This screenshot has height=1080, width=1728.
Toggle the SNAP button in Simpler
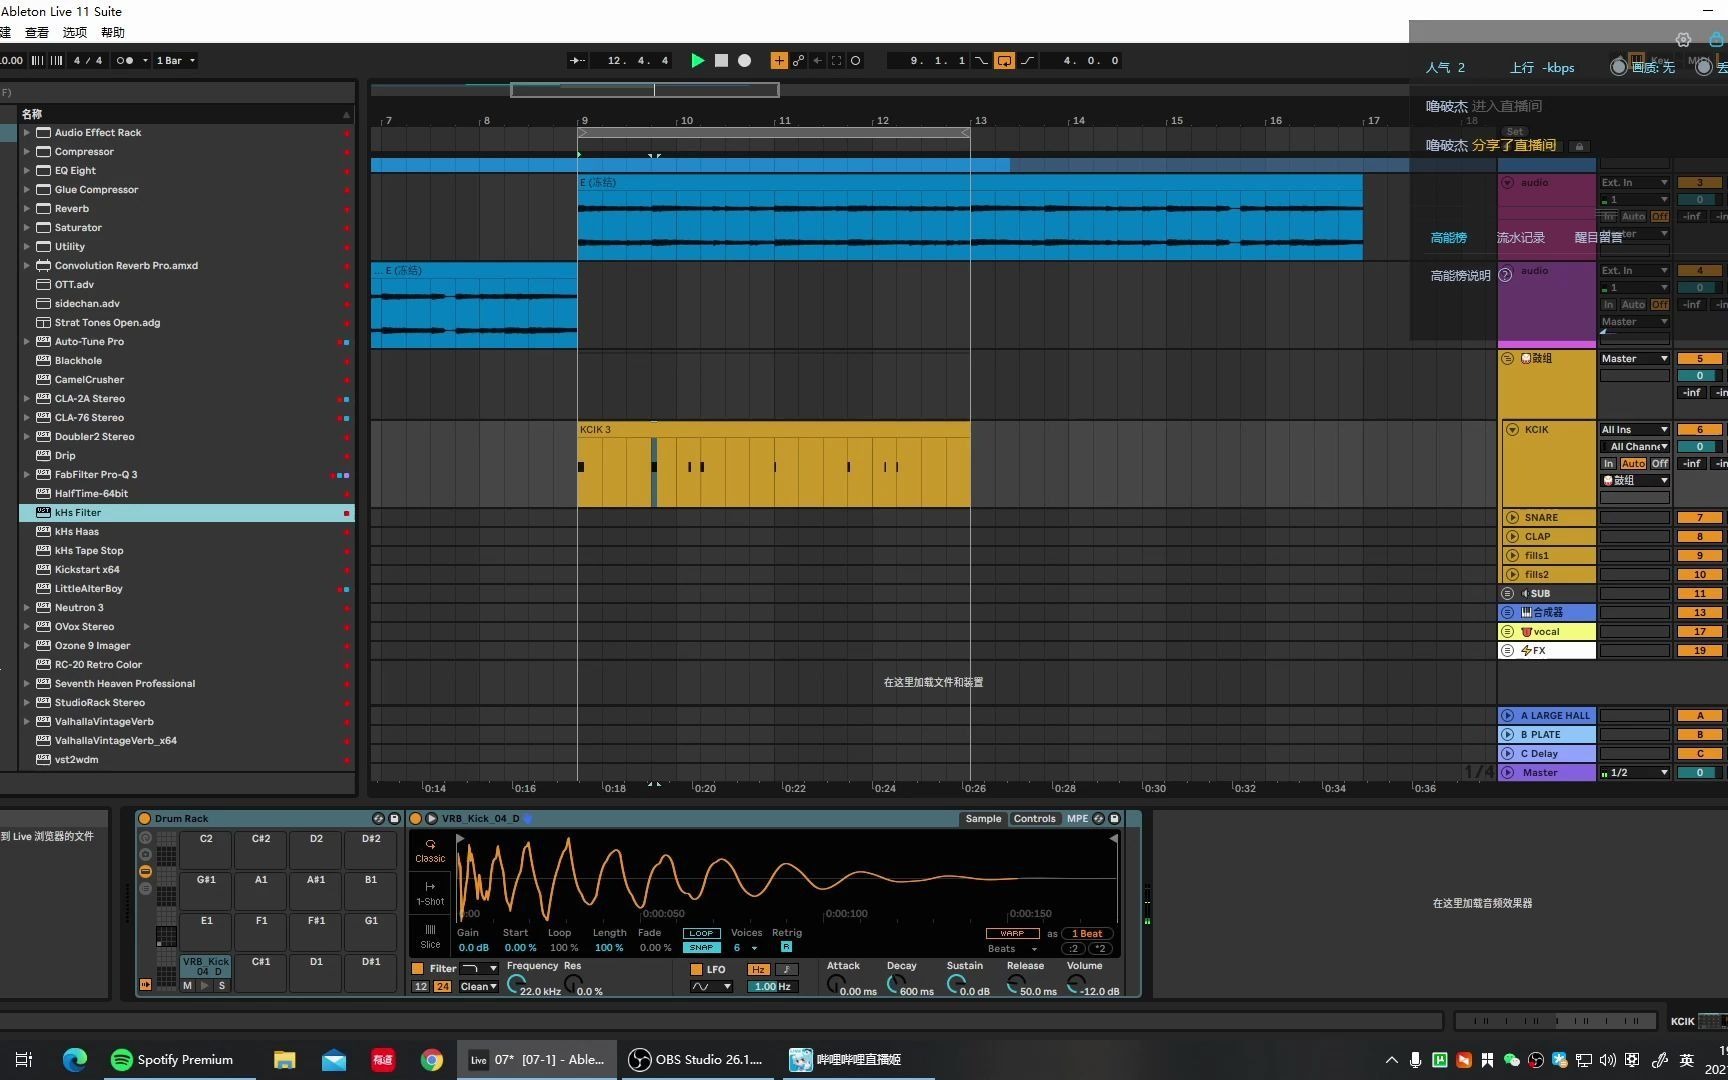click(701, 948)
